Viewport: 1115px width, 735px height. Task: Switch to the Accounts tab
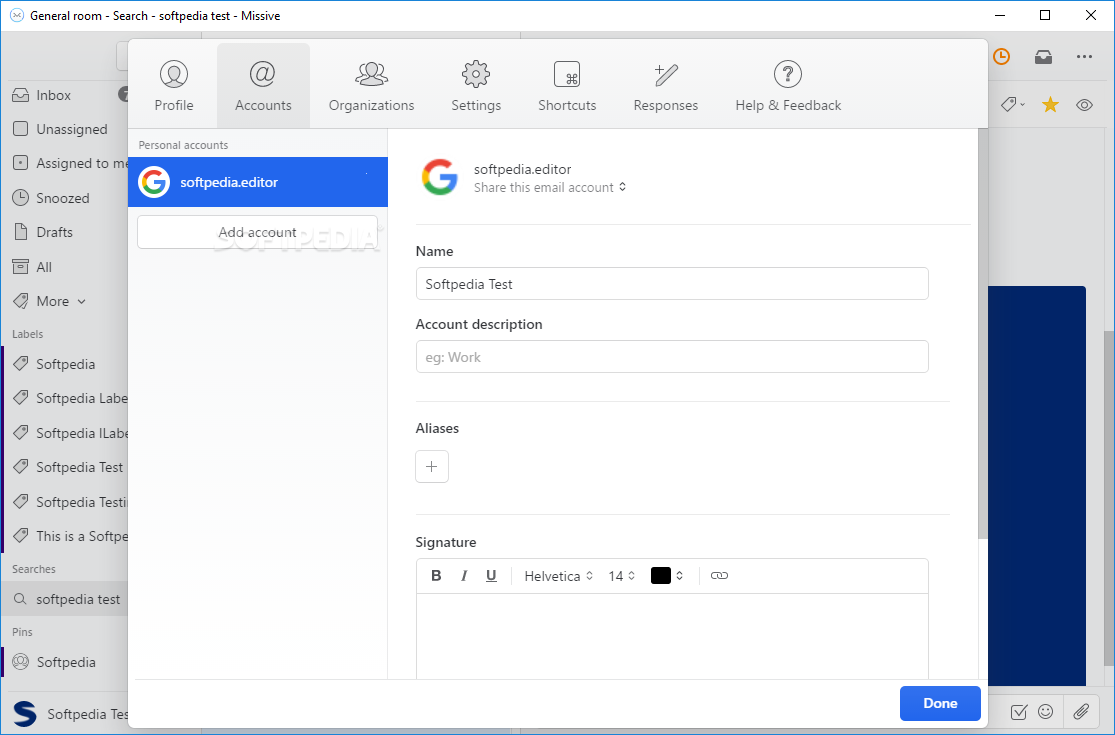[263, 86]
